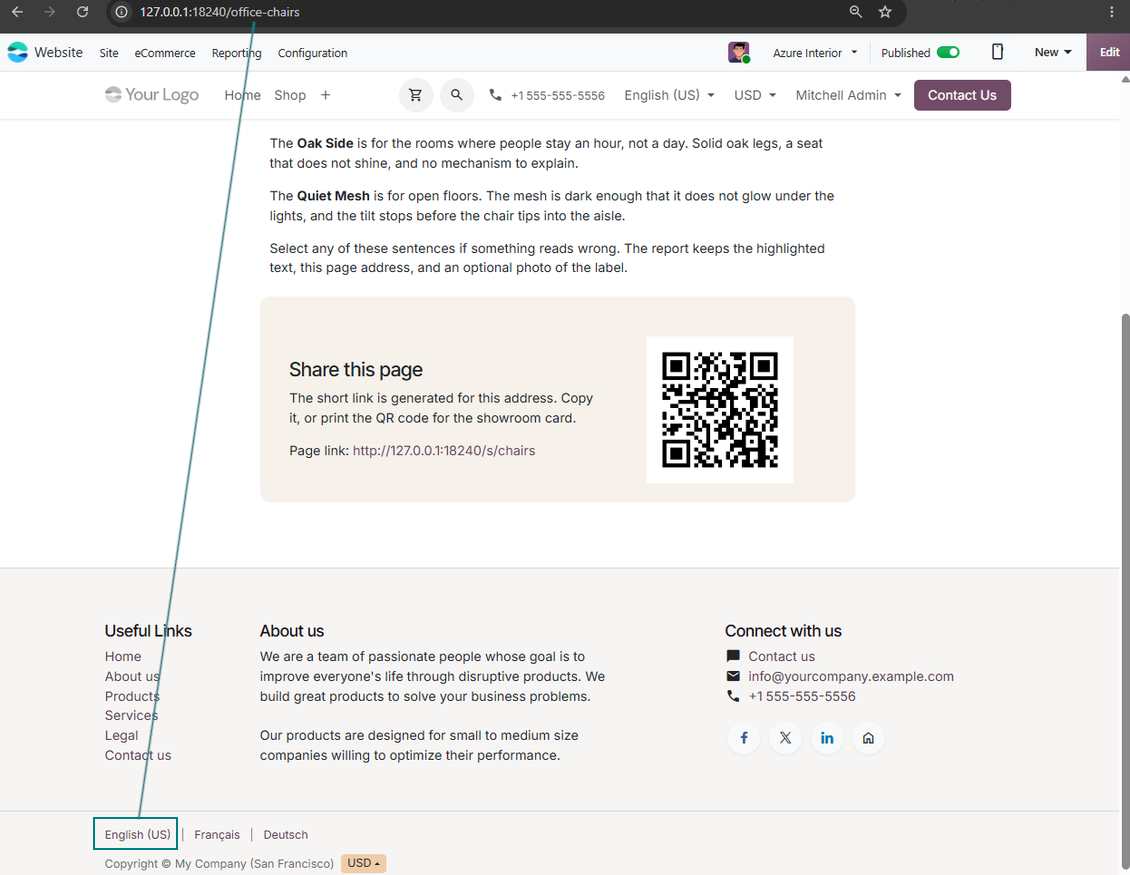
Task: Click footer Services link
Action: tap(131, 715)
